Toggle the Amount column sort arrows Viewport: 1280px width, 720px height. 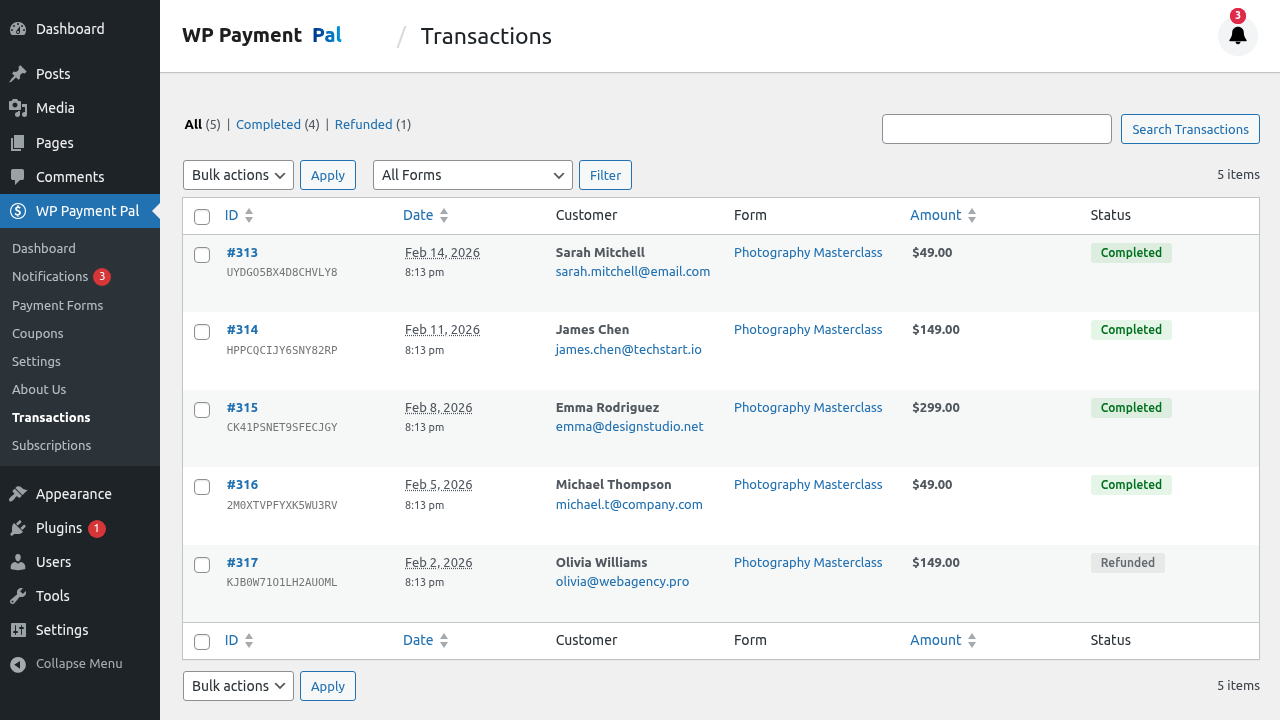tap(969, 215)
